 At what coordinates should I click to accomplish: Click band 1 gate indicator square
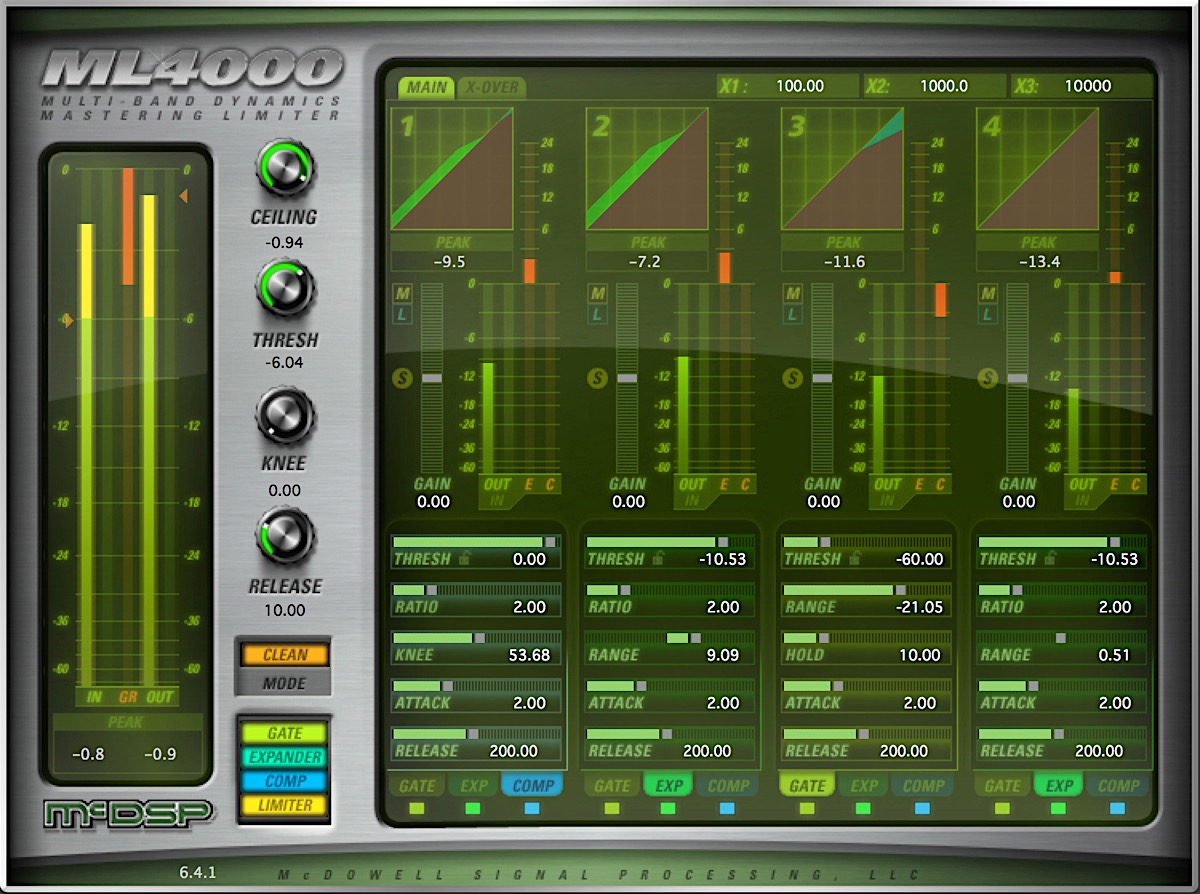[x=417, y=808]
